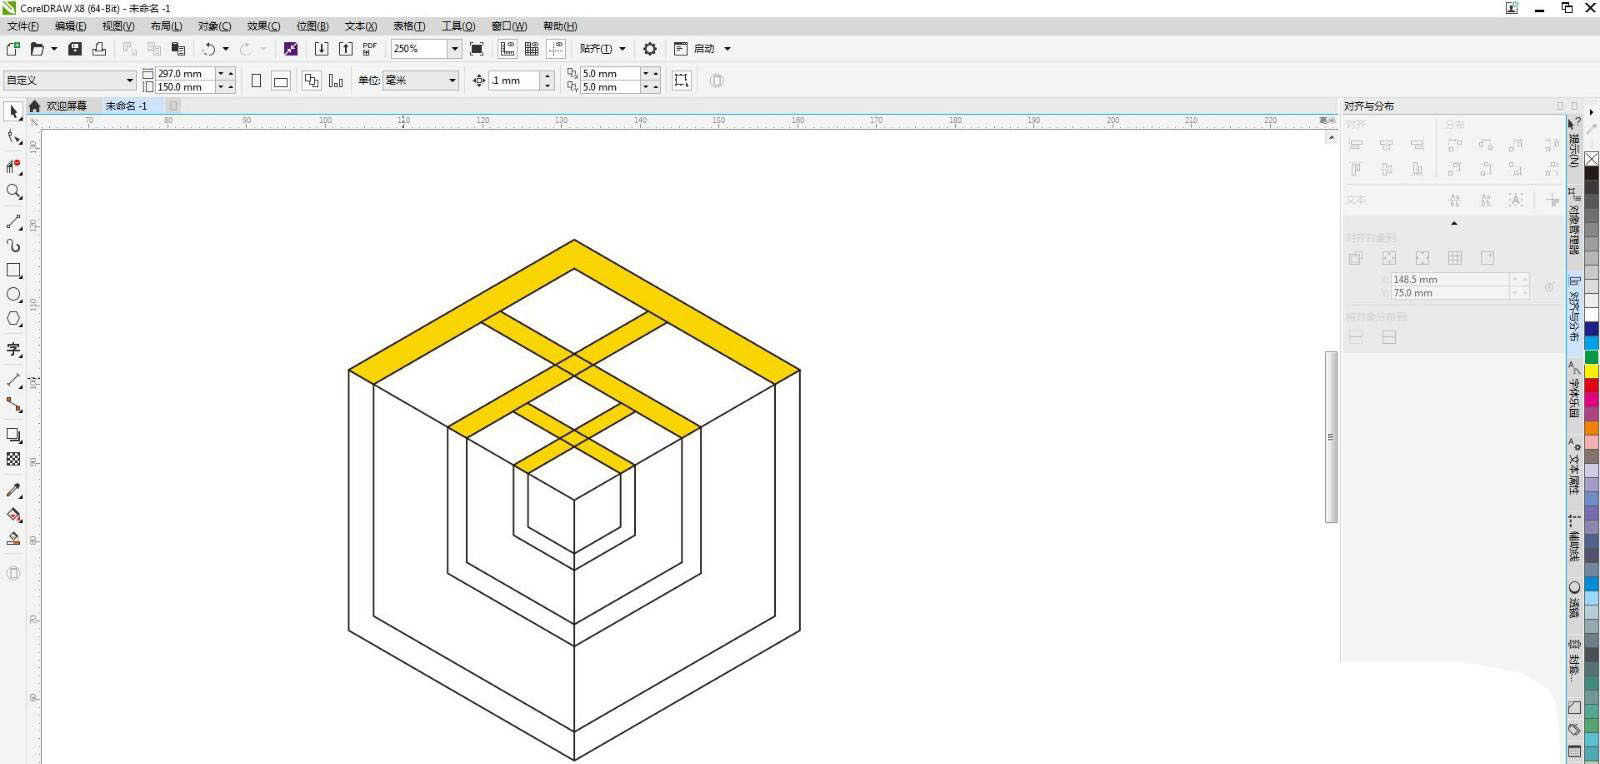The height and width of the screenshot is (764, 1600).
Task: Toggle portrait page orientation
Action: coord(256,81)
